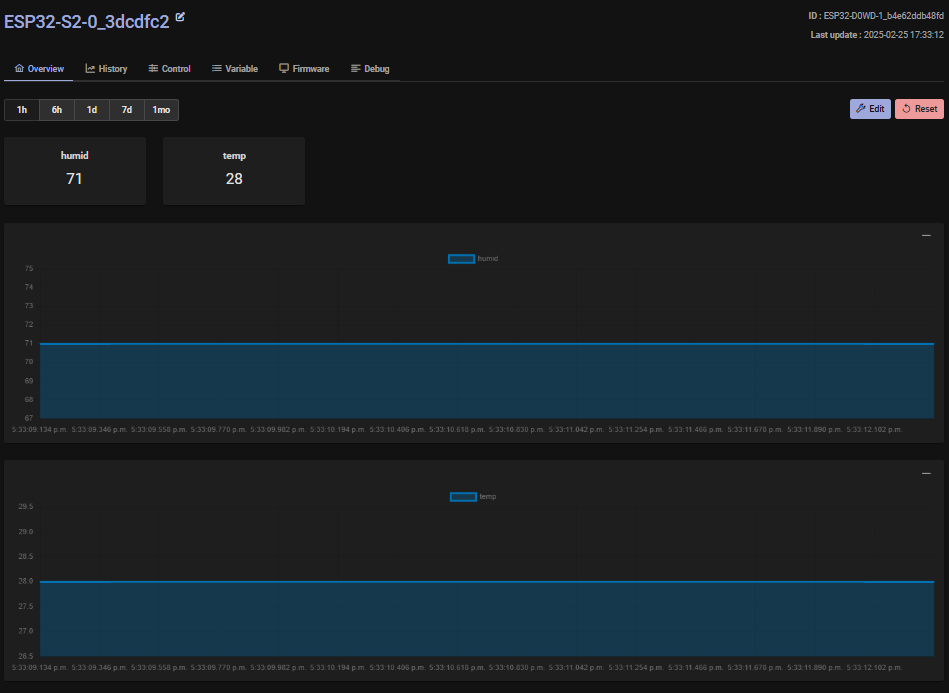Screen dimensions: 949x693
Task: Switch to the Debug tab
Action: [x=370, y=69]
